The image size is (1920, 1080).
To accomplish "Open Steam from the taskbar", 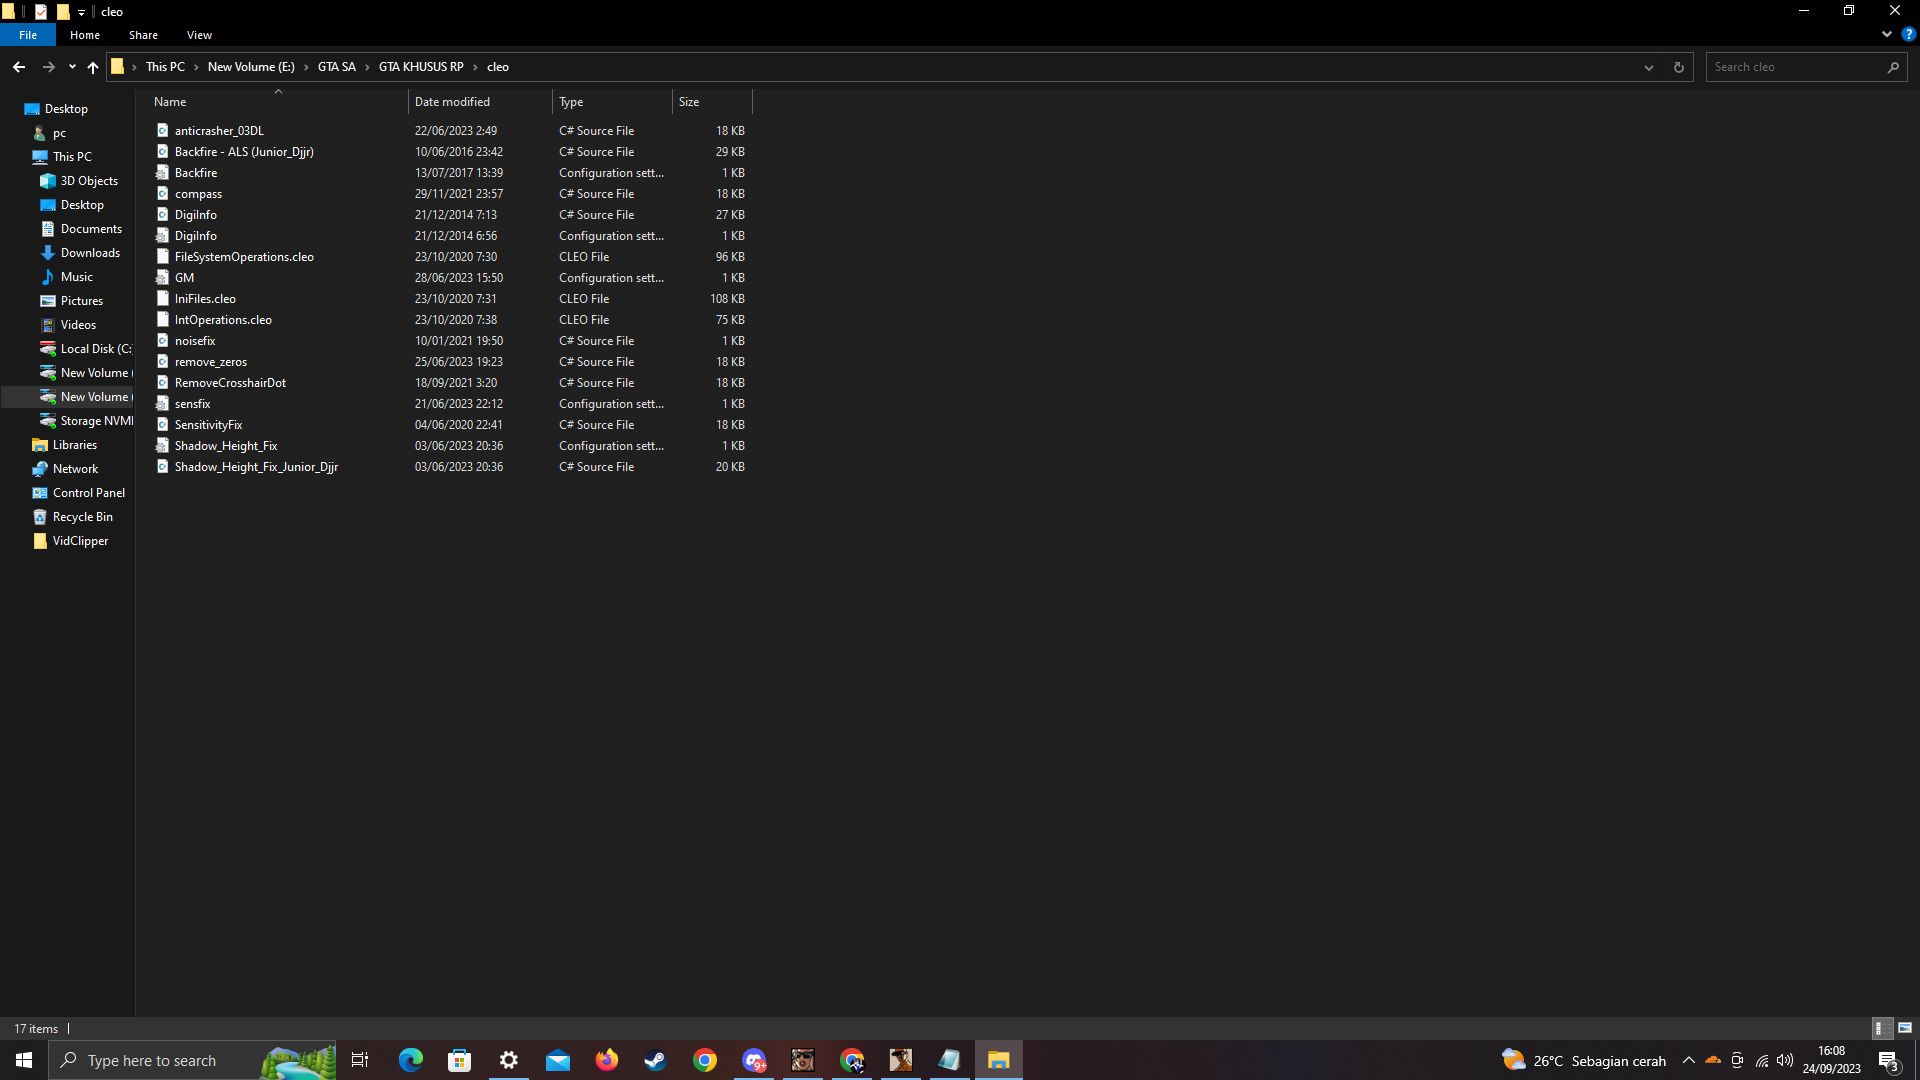I will 655,1060.
